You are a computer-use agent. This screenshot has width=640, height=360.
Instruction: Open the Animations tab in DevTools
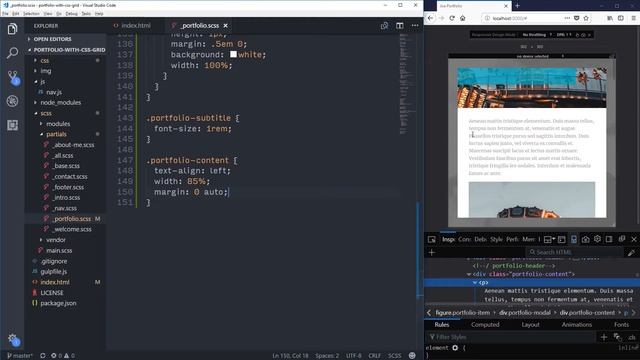576,325
